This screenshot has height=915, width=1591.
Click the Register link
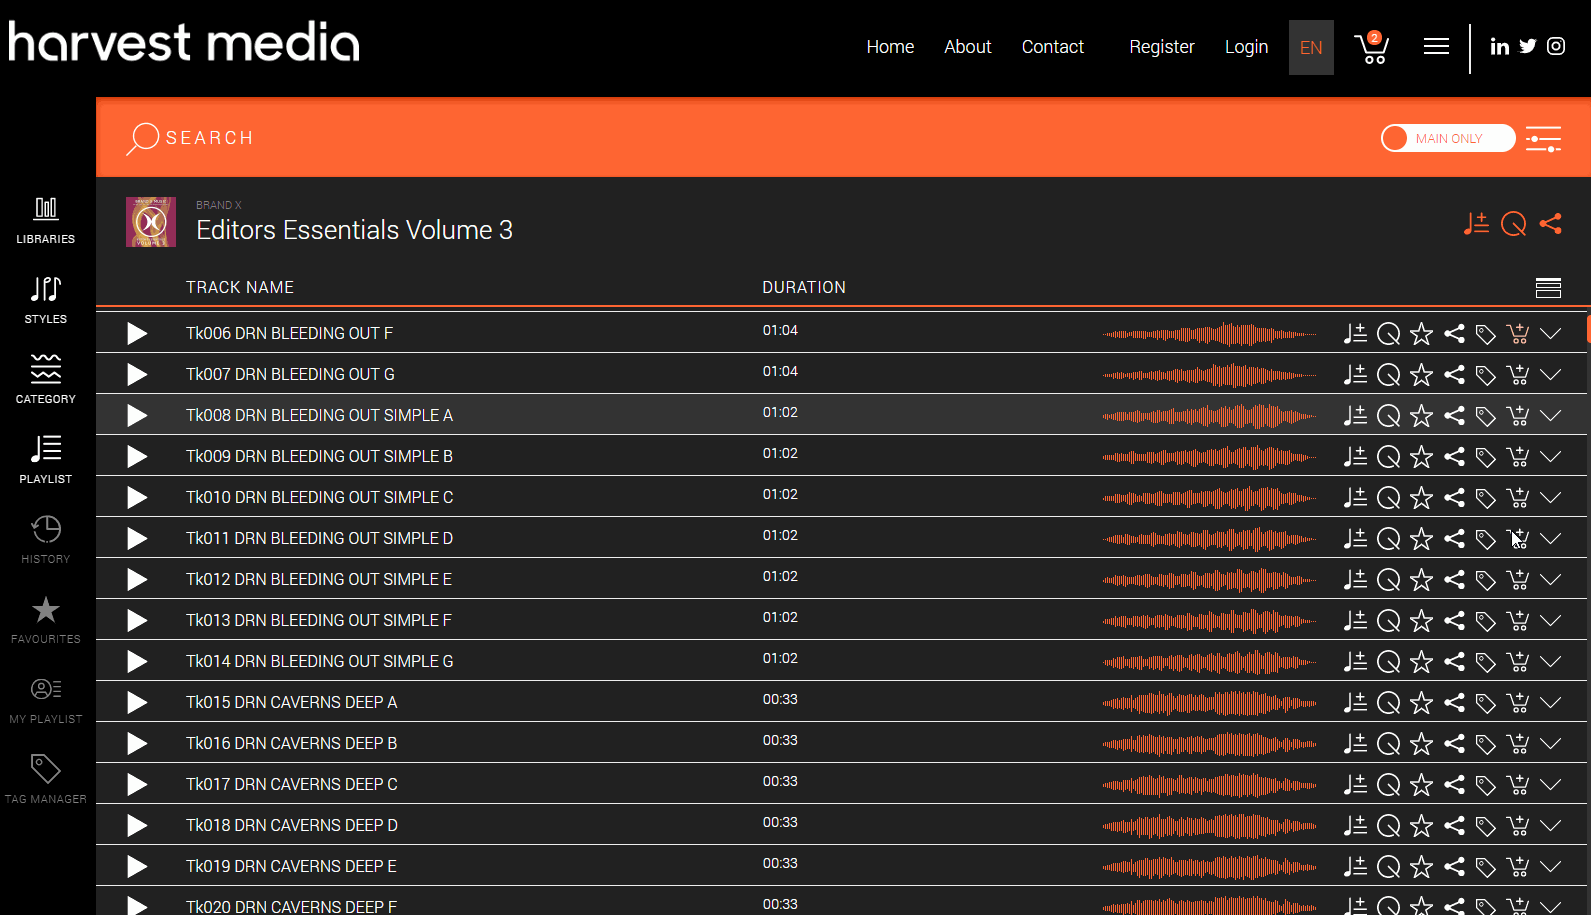click(1162, 47)
